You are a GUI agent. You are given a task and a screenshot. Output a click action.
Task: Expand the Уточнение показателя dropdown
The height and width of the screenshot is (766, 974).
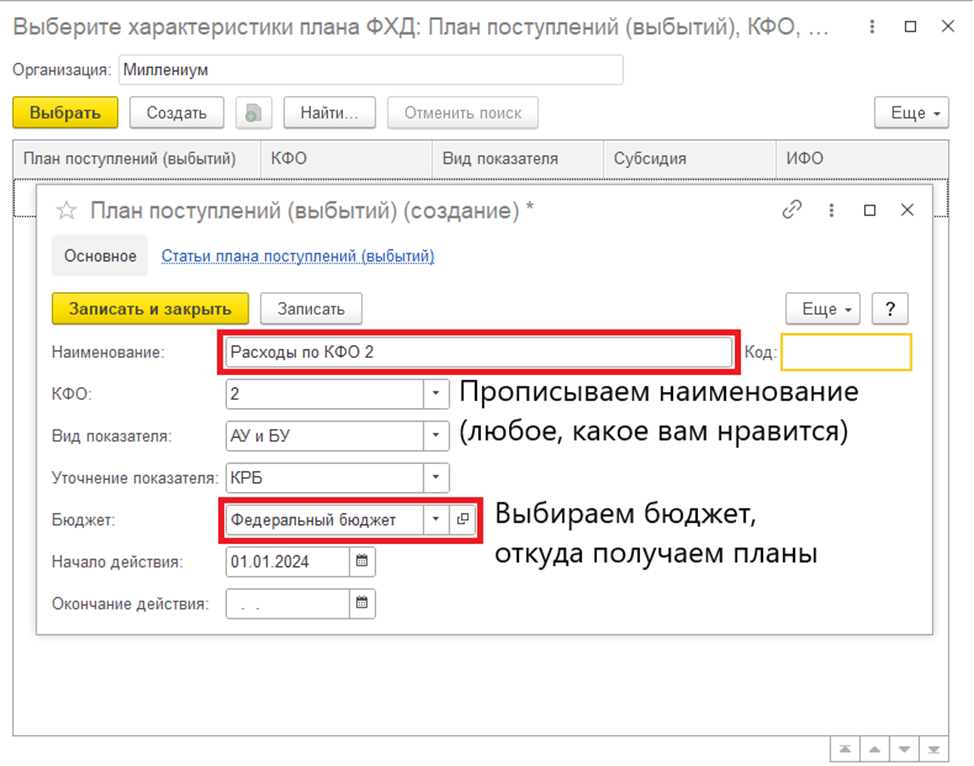(436, 478)
